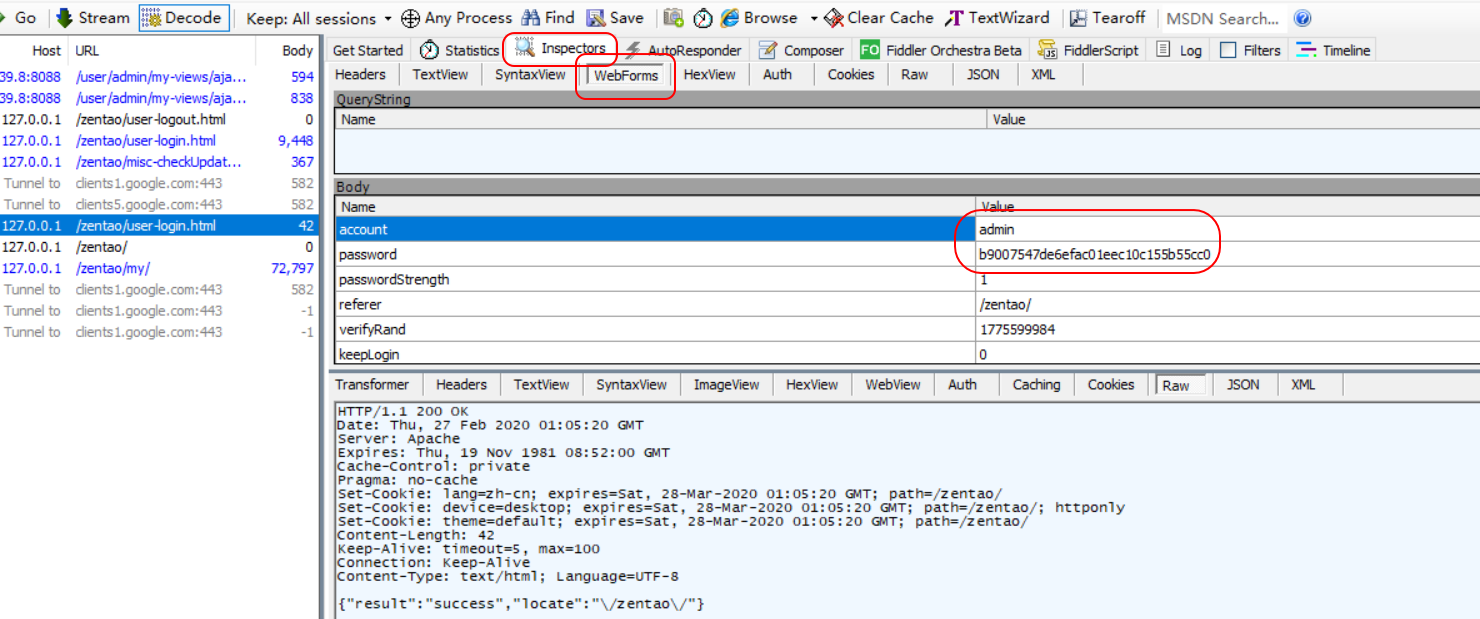Click the Go toolbar button

pos(18,18)
